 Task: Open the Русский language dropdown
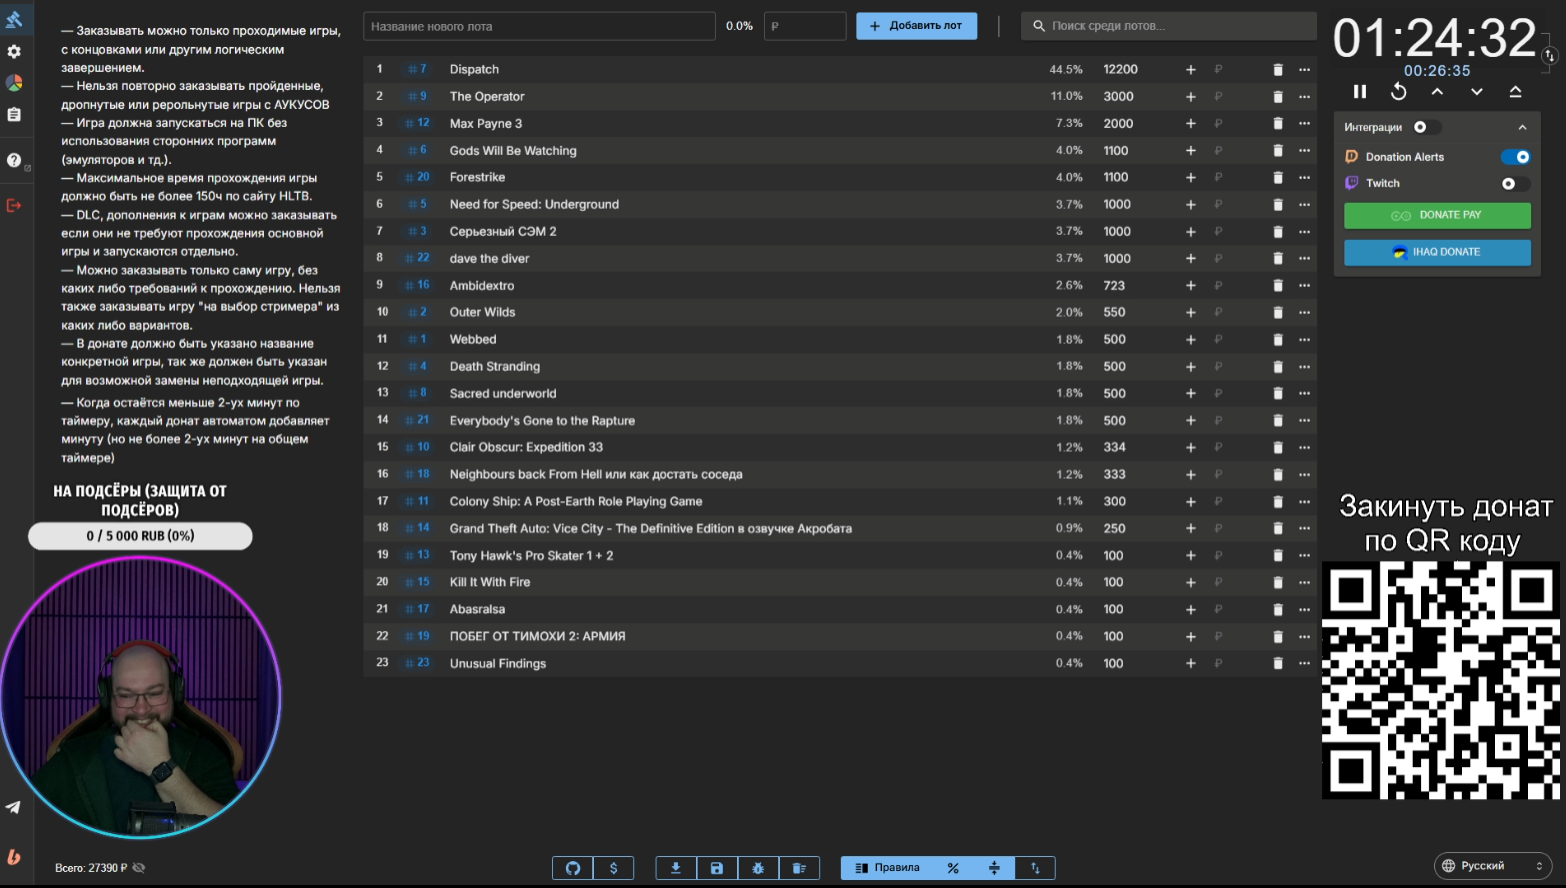click(x=1493, y=866)
